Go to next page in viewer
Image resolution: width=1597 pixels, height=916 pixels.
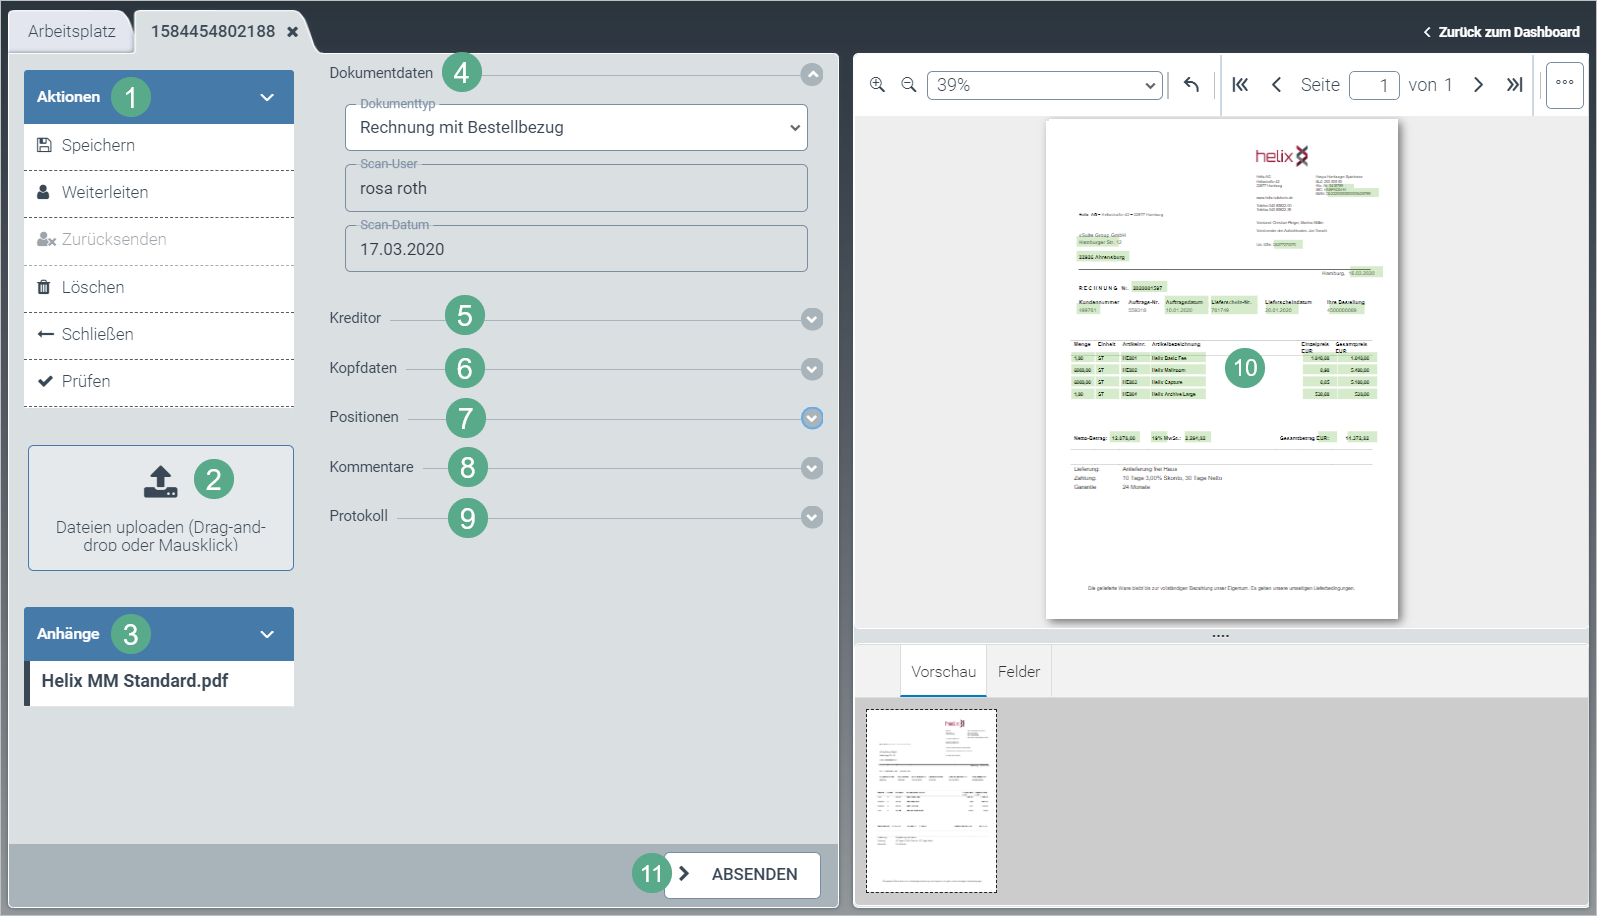pyautogui.click(x=1478, y=85)
